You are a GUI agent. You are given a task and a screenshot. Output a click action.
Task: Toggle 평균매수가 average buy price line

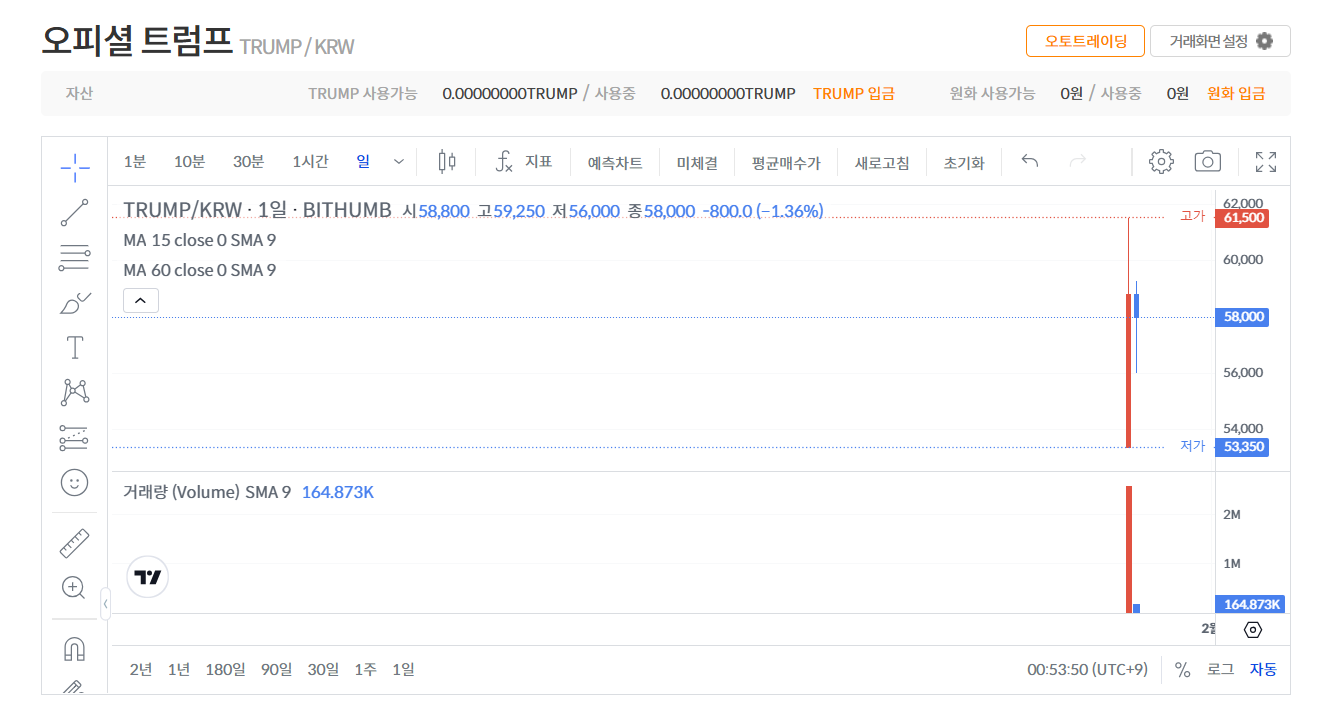coord(786,162)
